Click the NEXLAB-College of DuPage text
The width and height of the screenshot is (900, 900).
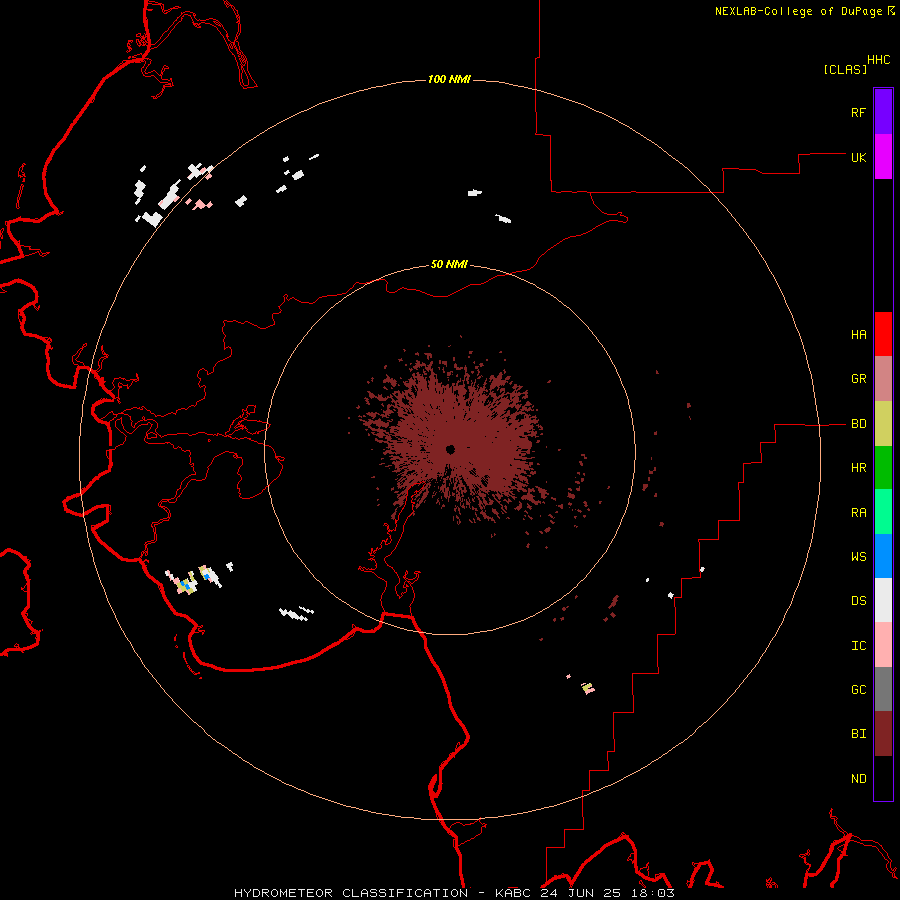(800, 11)
